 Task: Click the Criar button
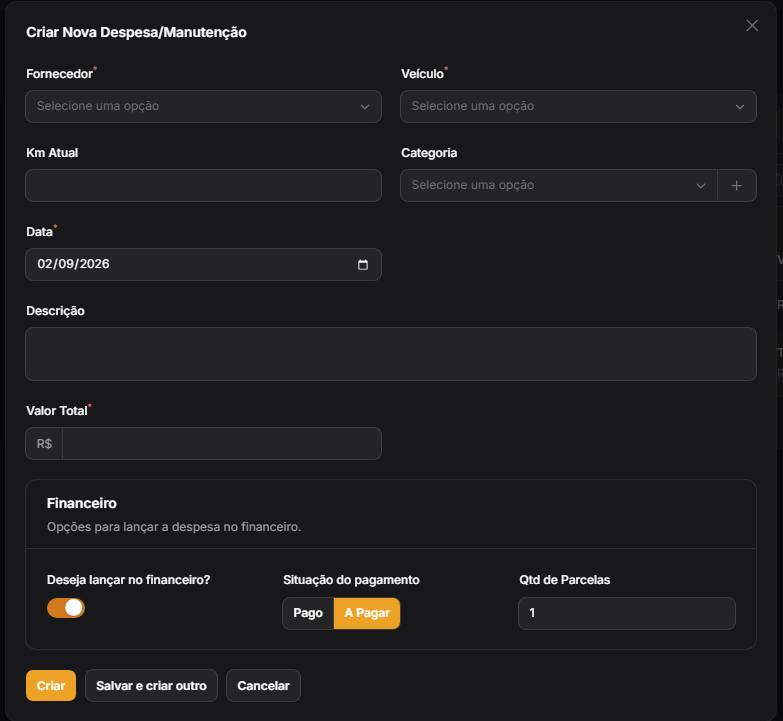(51, 686)
